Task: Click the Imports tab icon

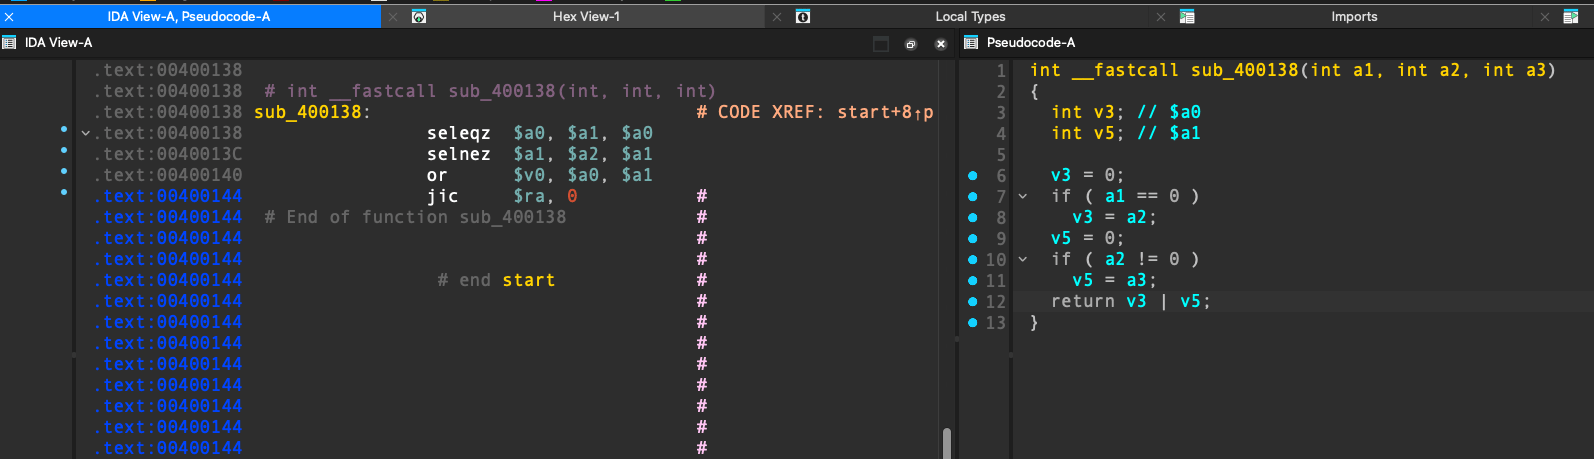Action: click(x=1187, y=17)
